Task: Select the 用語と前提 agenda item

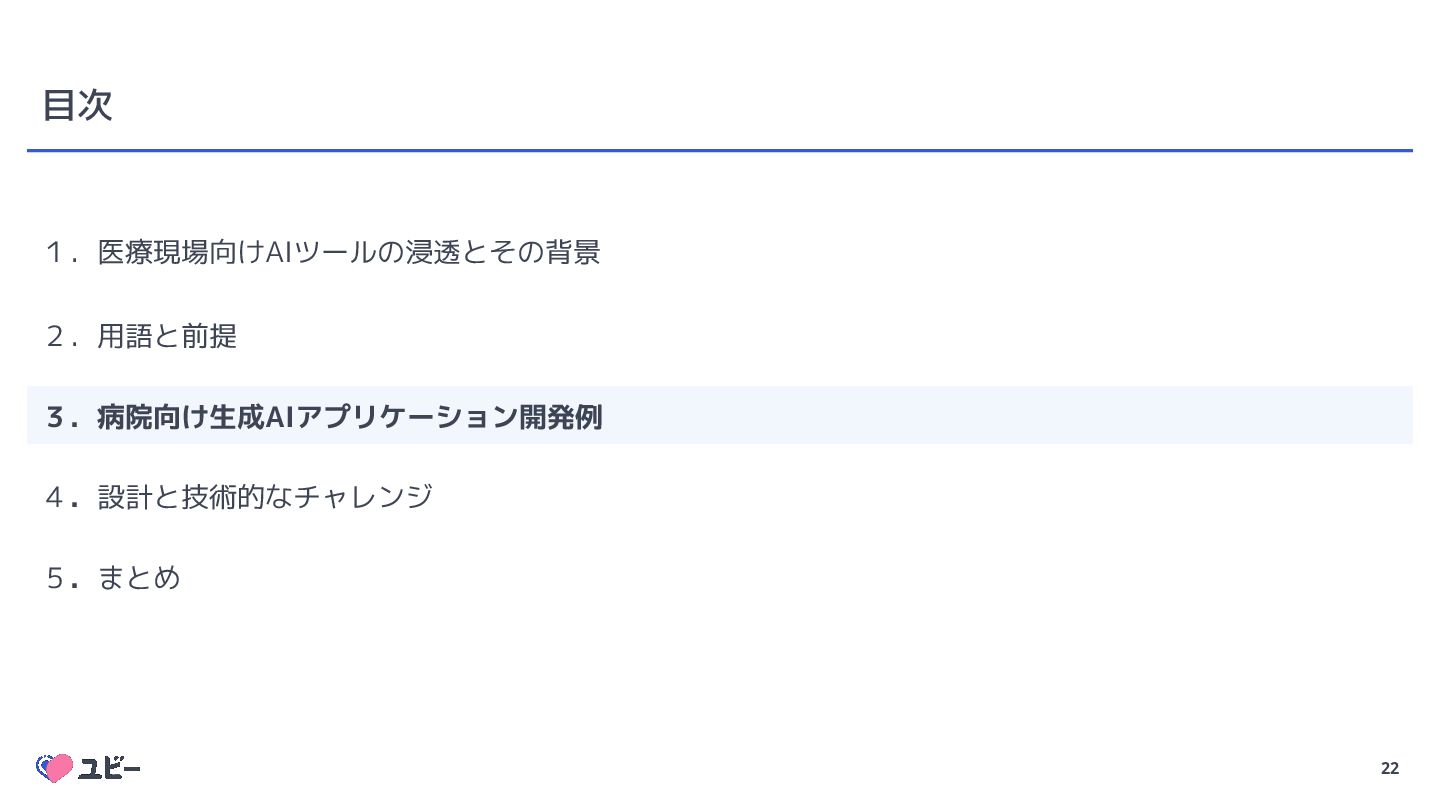Action: point(167,336)
